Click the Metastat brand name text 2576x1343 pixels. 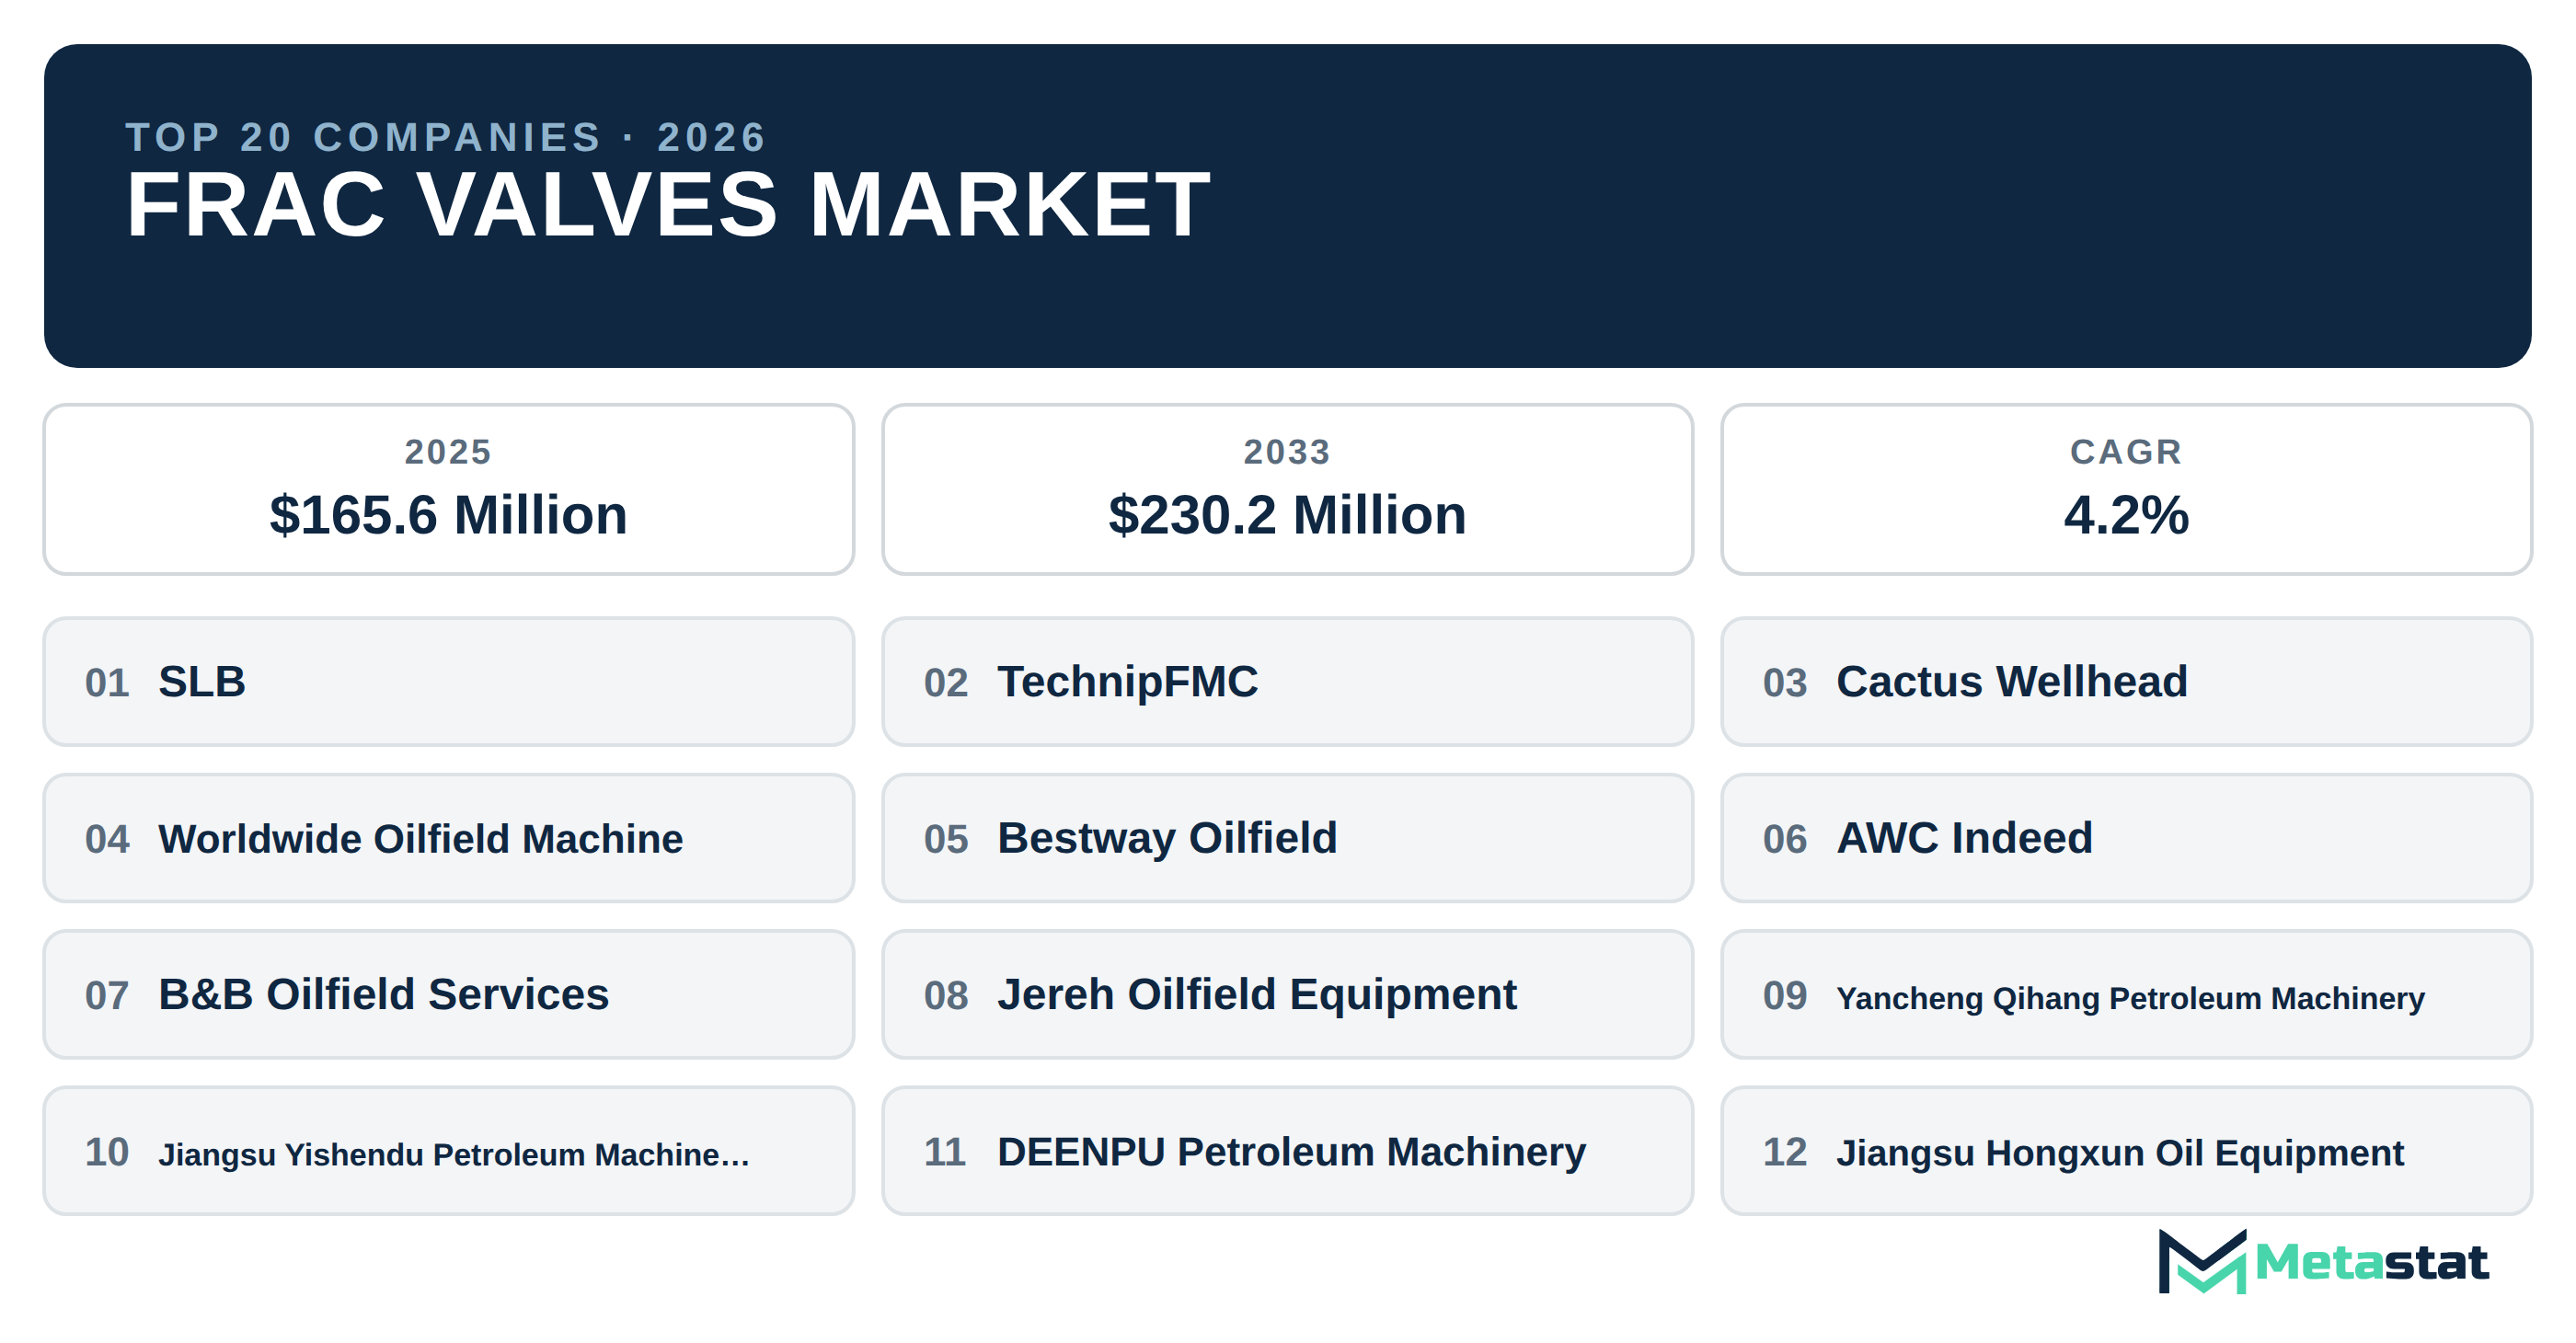(x=2371, y=1263)
